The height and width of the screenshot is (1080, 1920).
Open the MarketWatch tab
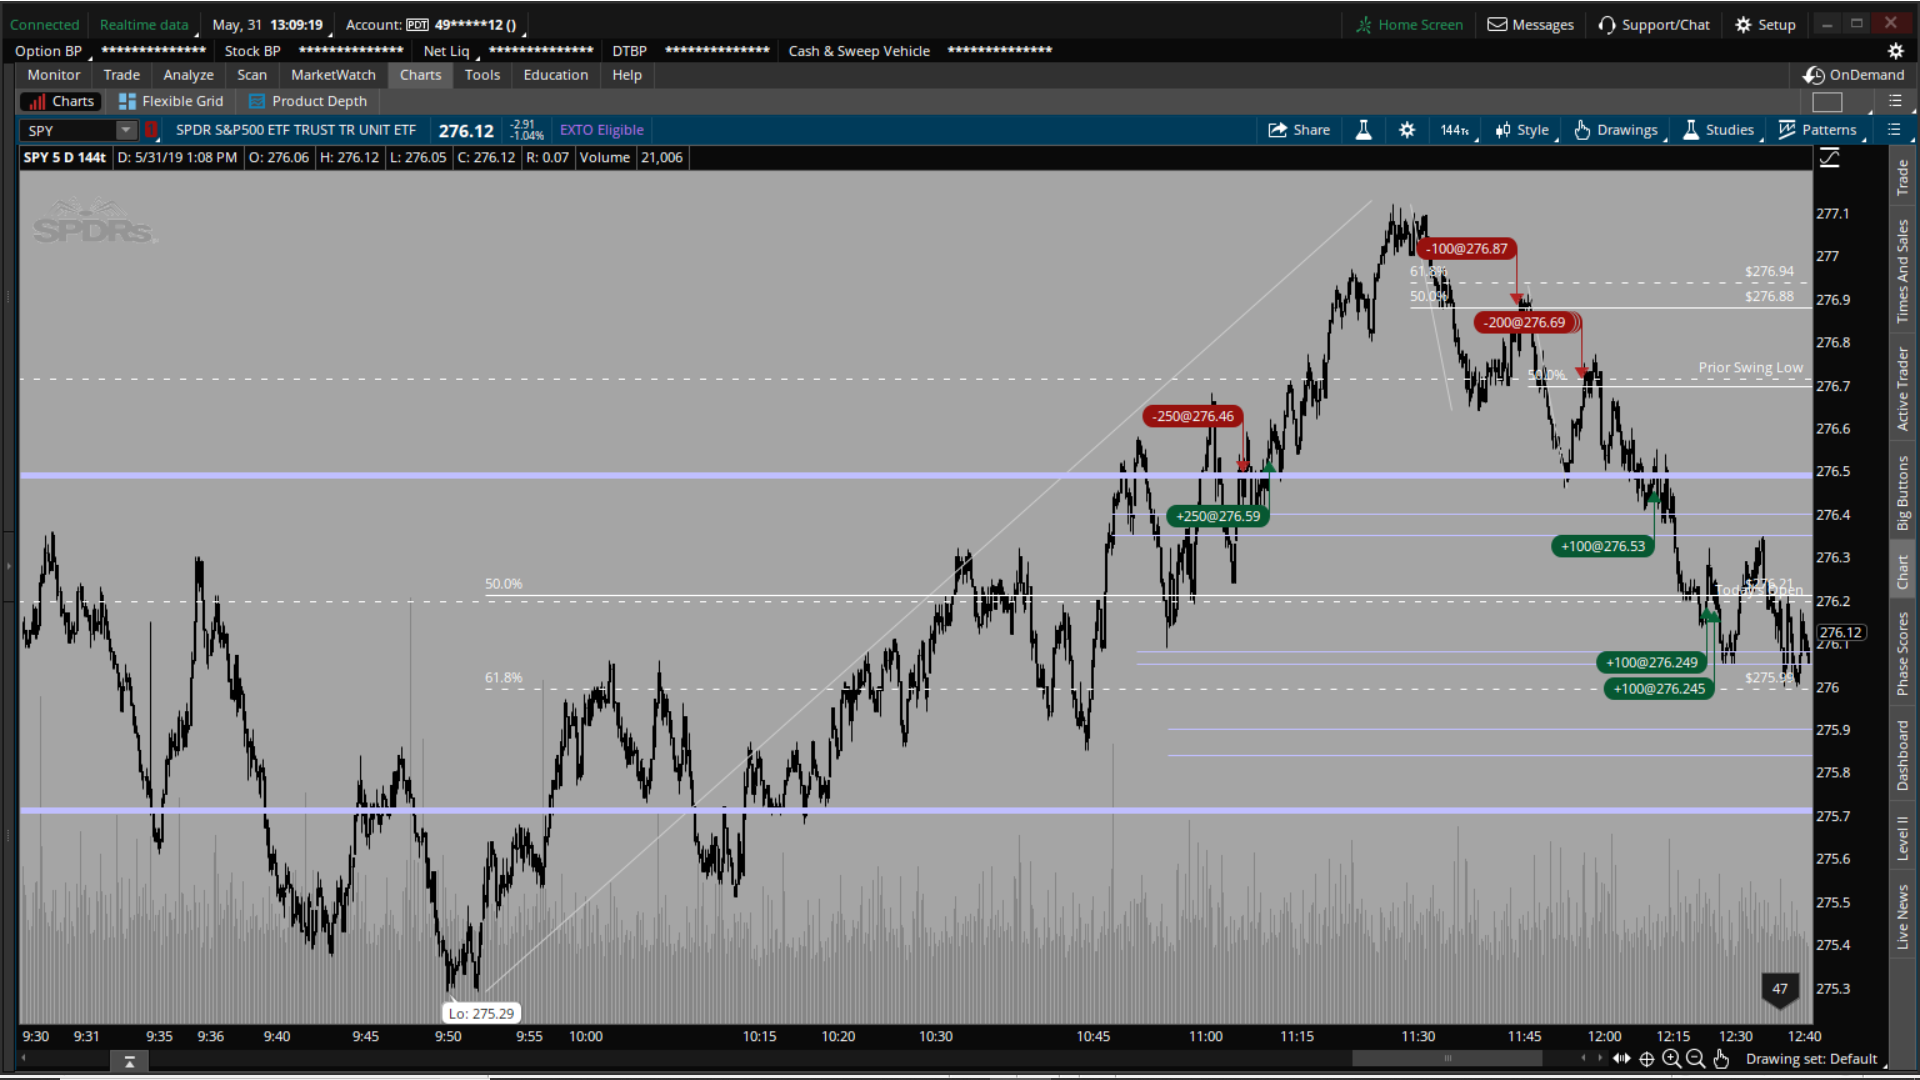(333, 75)
